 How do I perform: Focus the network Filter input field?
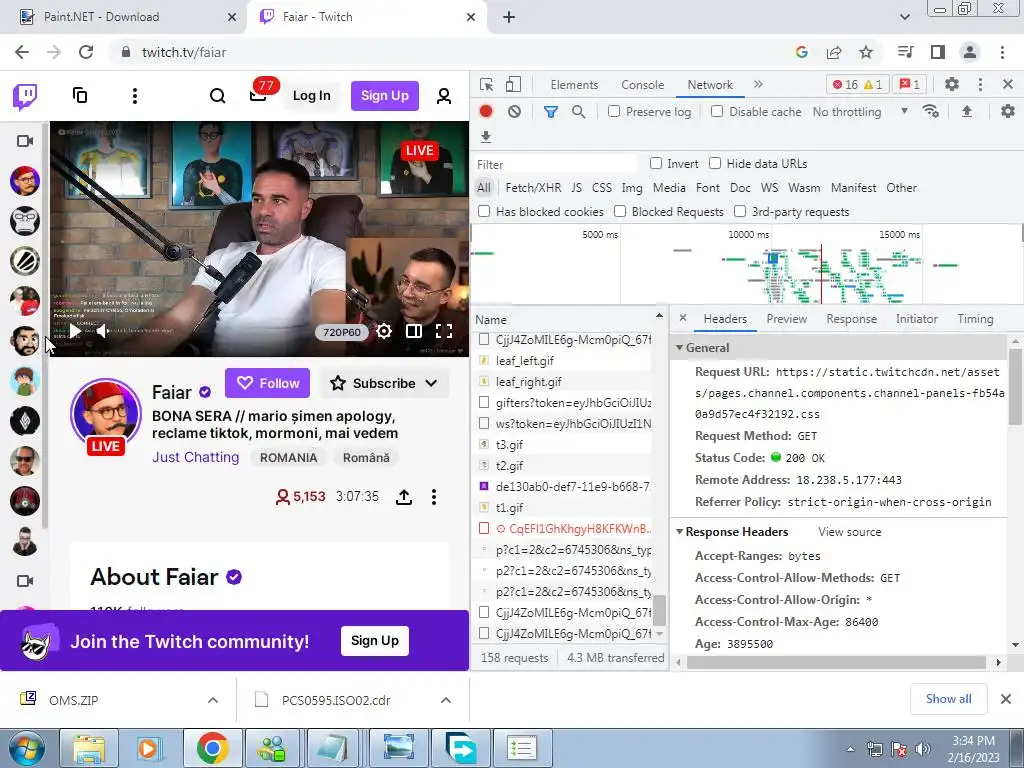(x=555, y=164)
